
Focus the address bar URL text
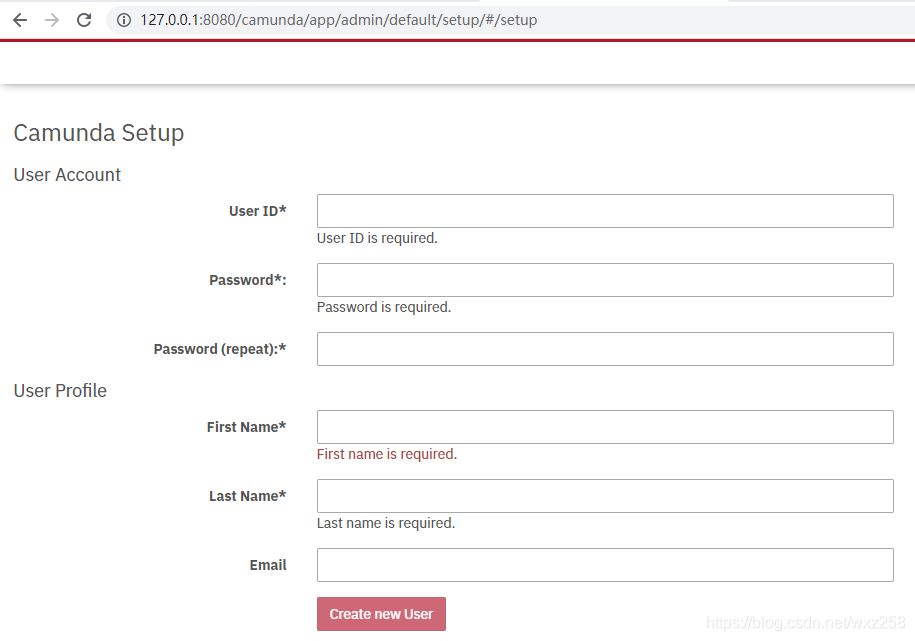(x=338, y=20)
